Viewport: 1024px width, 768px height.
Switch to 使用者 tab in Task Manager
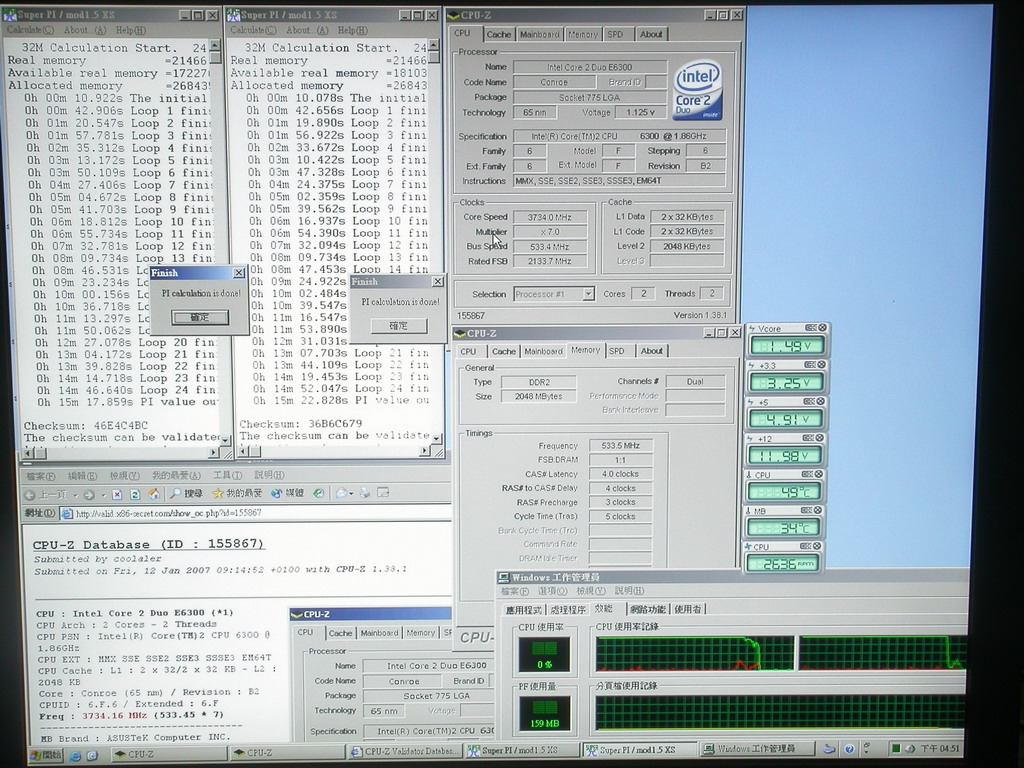[688, 609]
